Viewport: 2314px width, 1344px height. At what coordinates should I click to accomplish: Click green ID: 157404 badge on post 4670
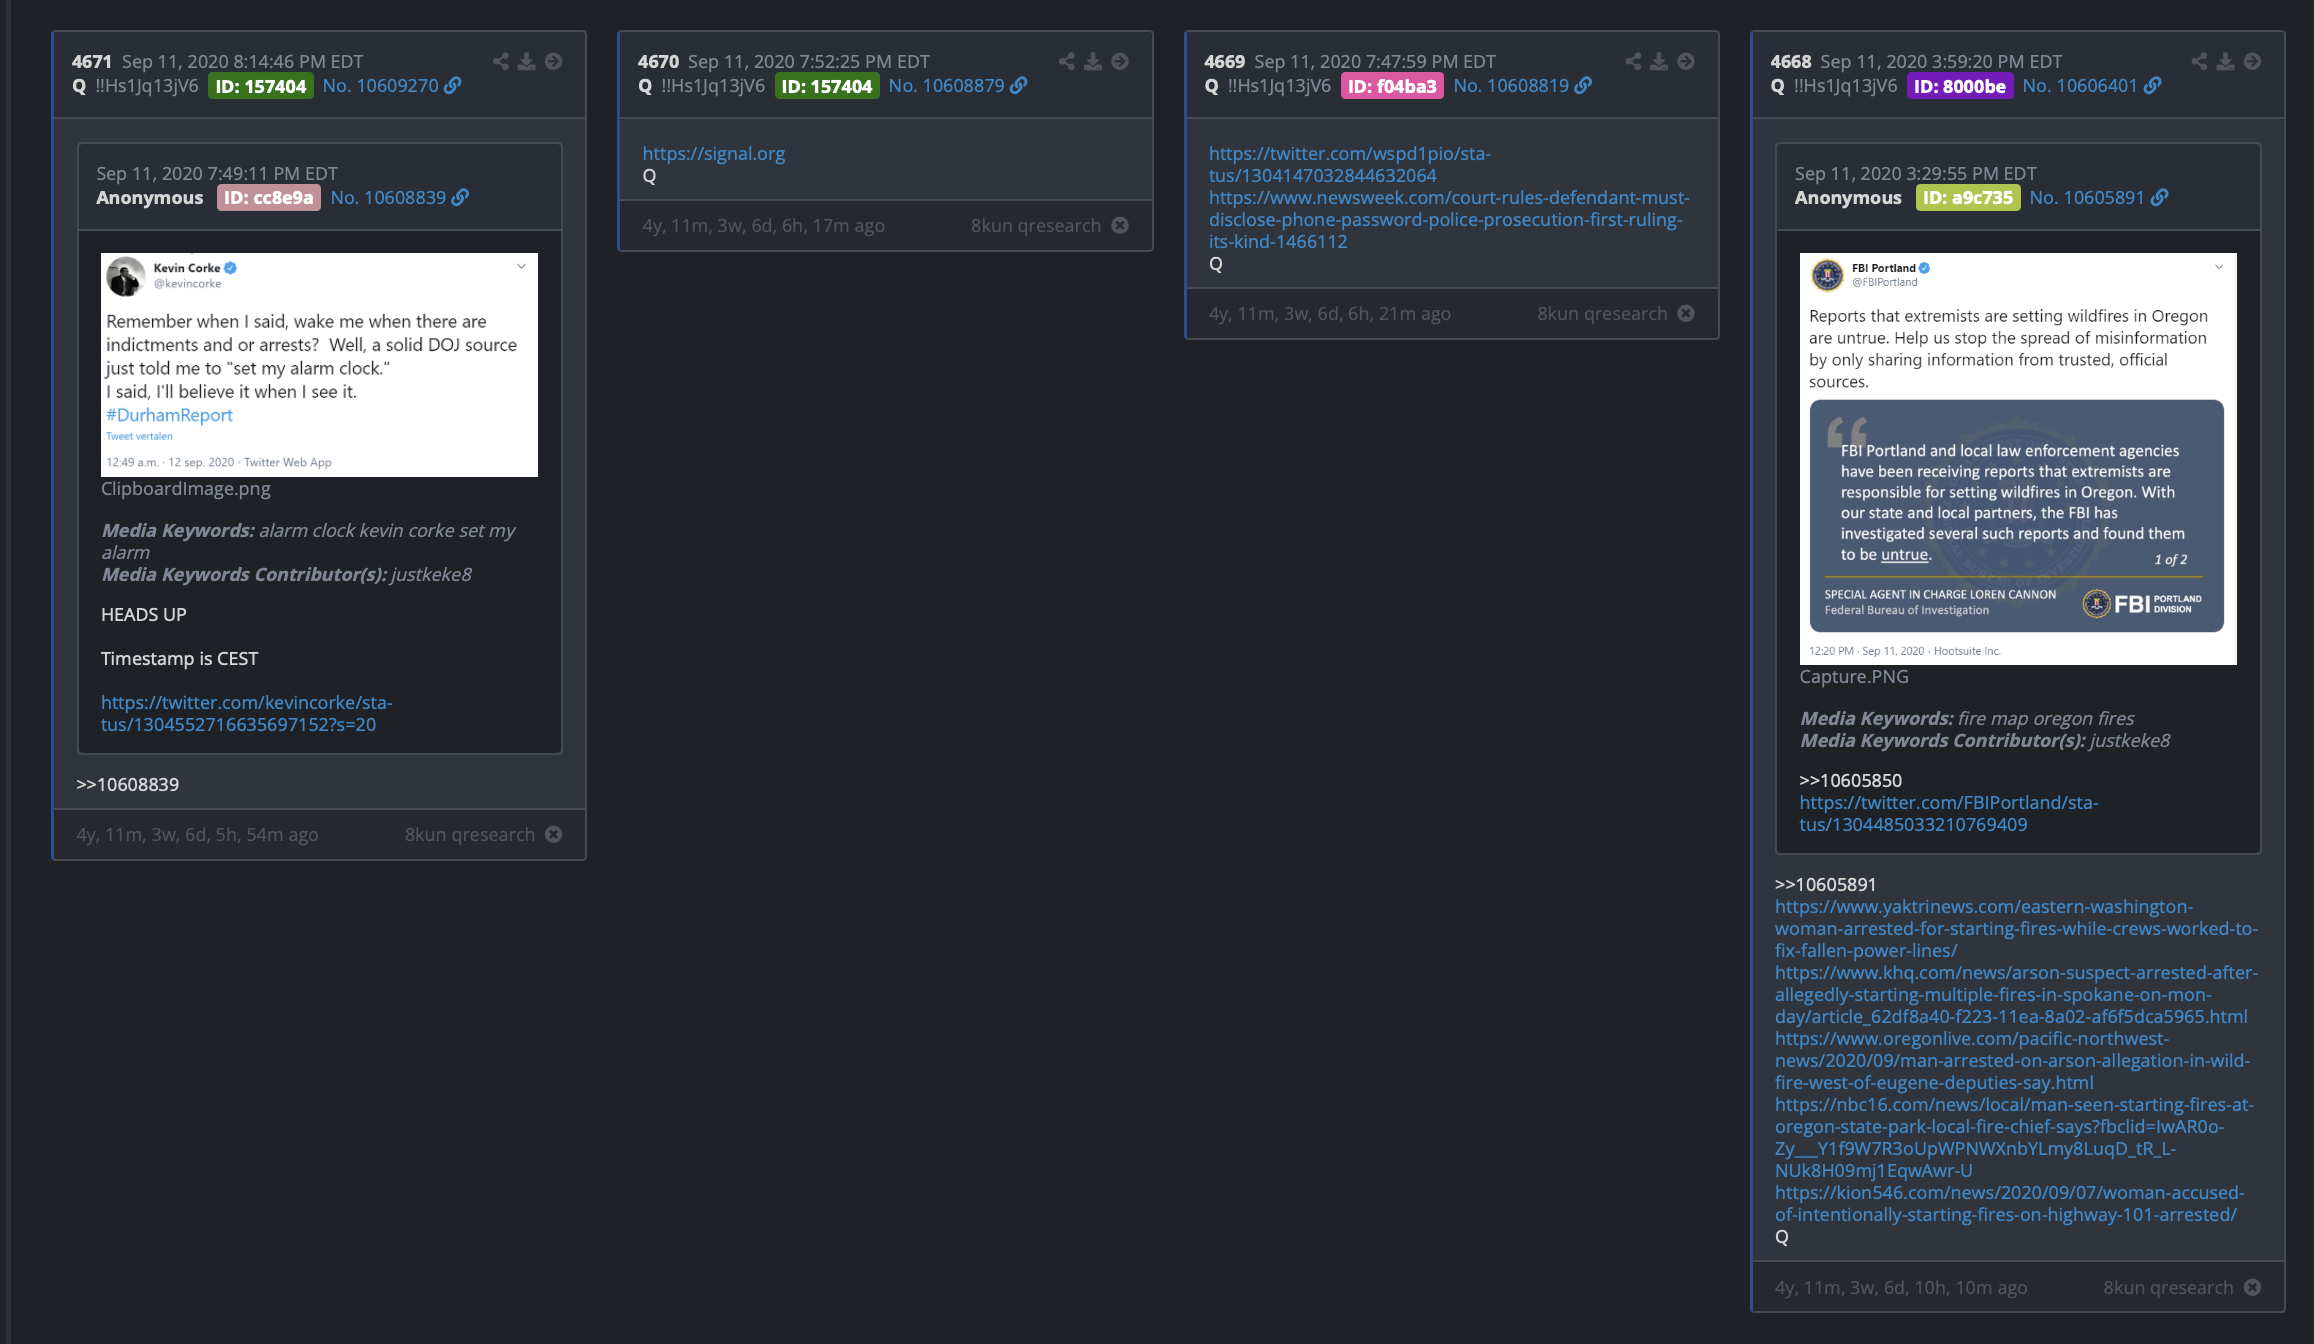tap(826, 86)
